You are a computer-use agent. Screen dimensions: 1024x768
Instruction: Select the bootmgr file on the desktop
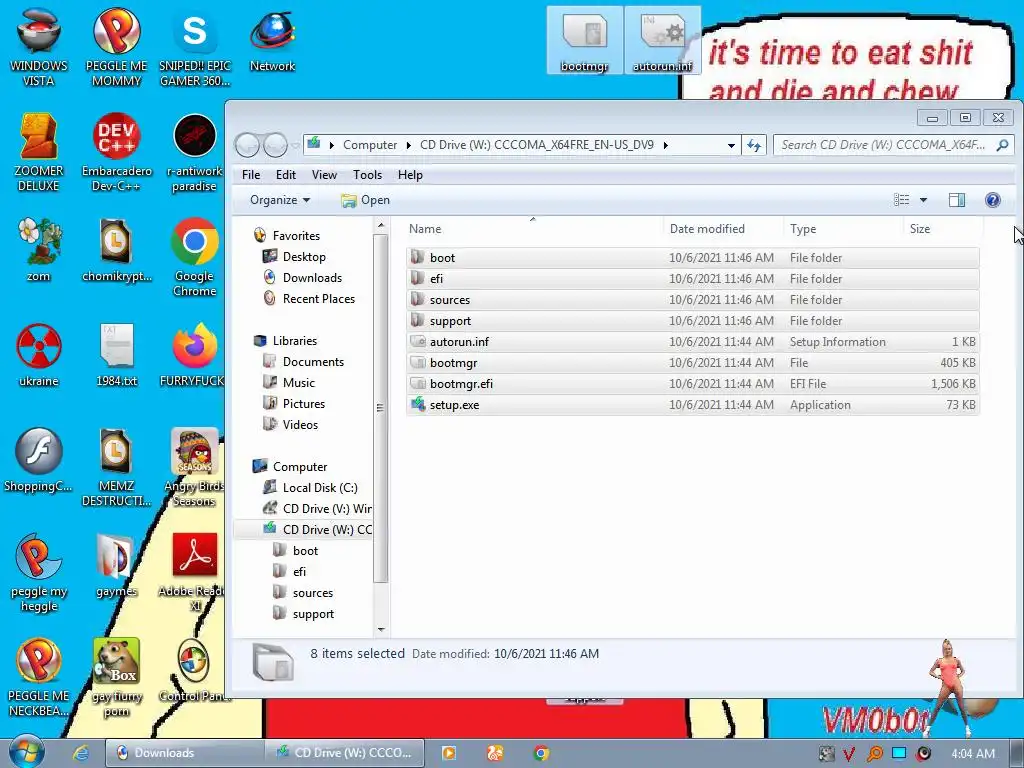point(584,40)
